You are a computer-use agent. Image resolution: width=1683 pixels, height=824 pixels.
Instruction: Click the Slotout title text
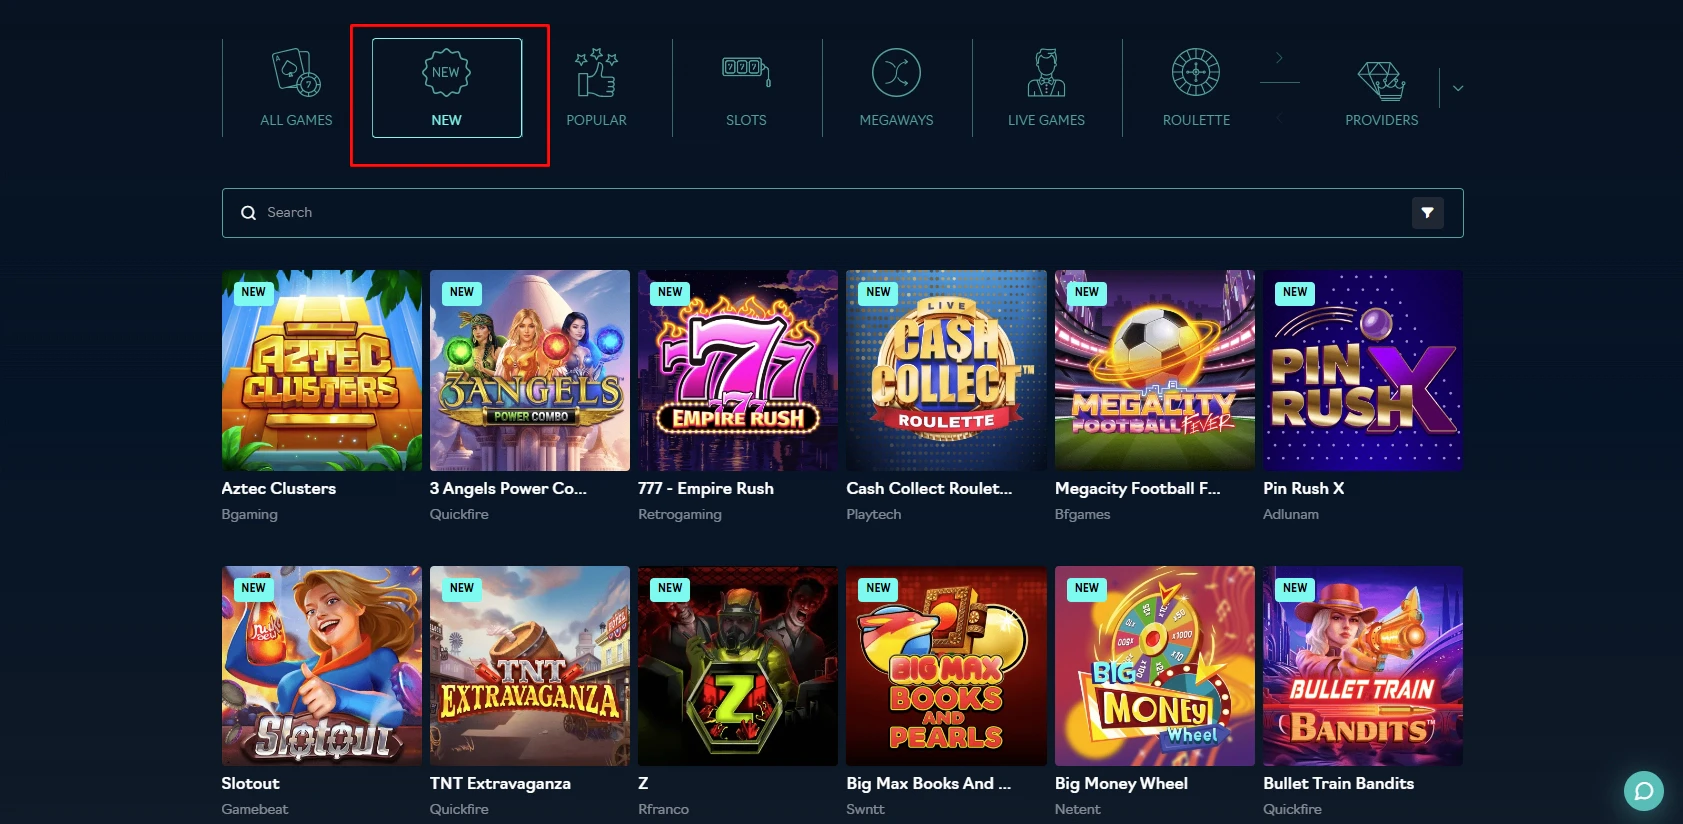(250, 783)
